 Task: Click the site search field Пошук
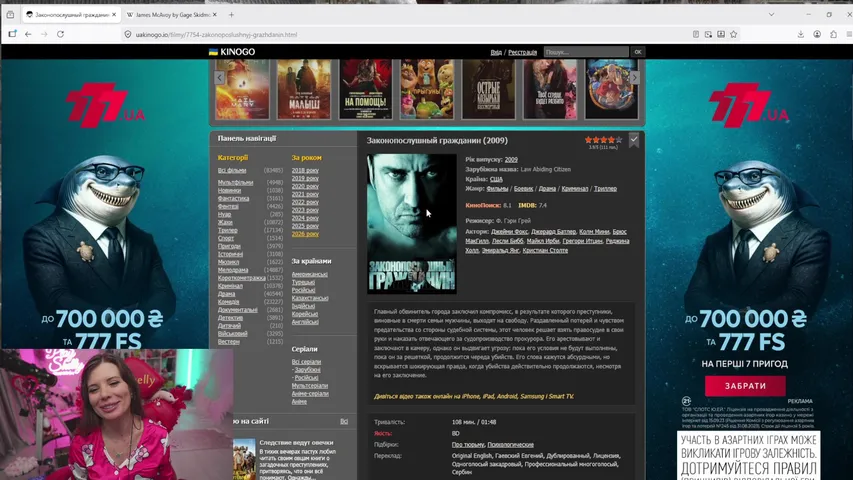(x=586, y=52)
